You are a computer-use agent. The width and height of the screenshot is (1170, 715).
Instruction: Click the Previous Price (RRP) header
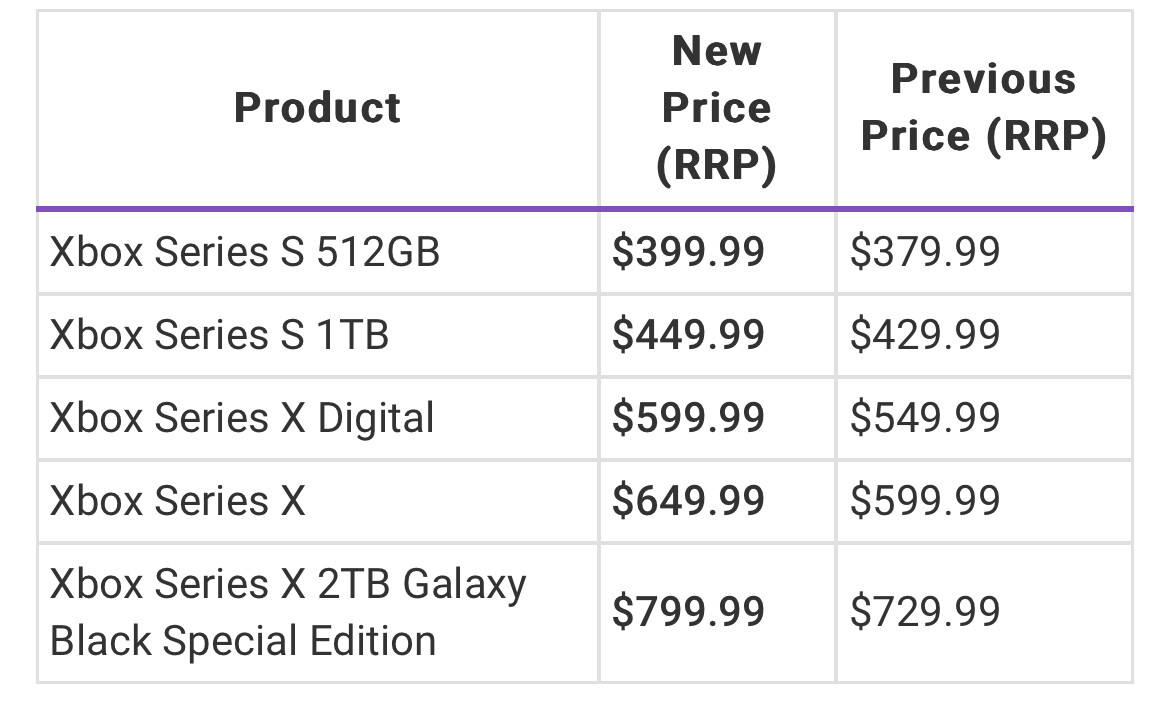[984, 108]
